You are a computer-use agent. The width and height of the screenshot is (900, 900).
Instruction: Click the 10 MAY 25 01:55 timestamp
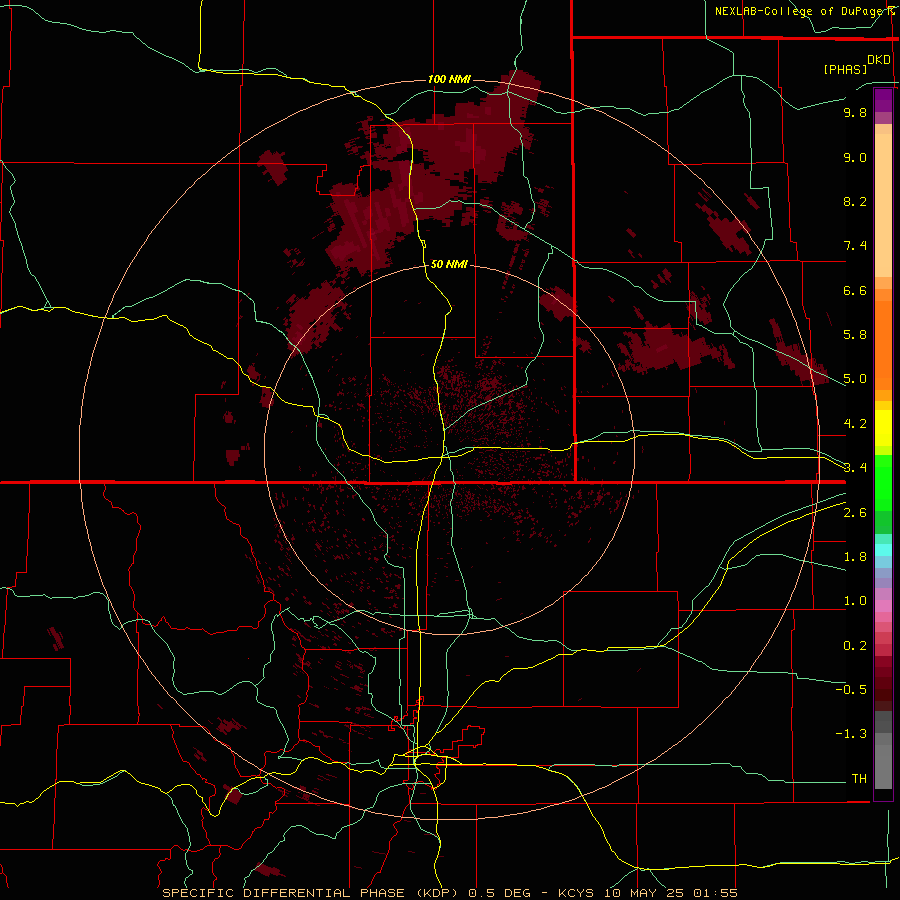pos(671,893)
